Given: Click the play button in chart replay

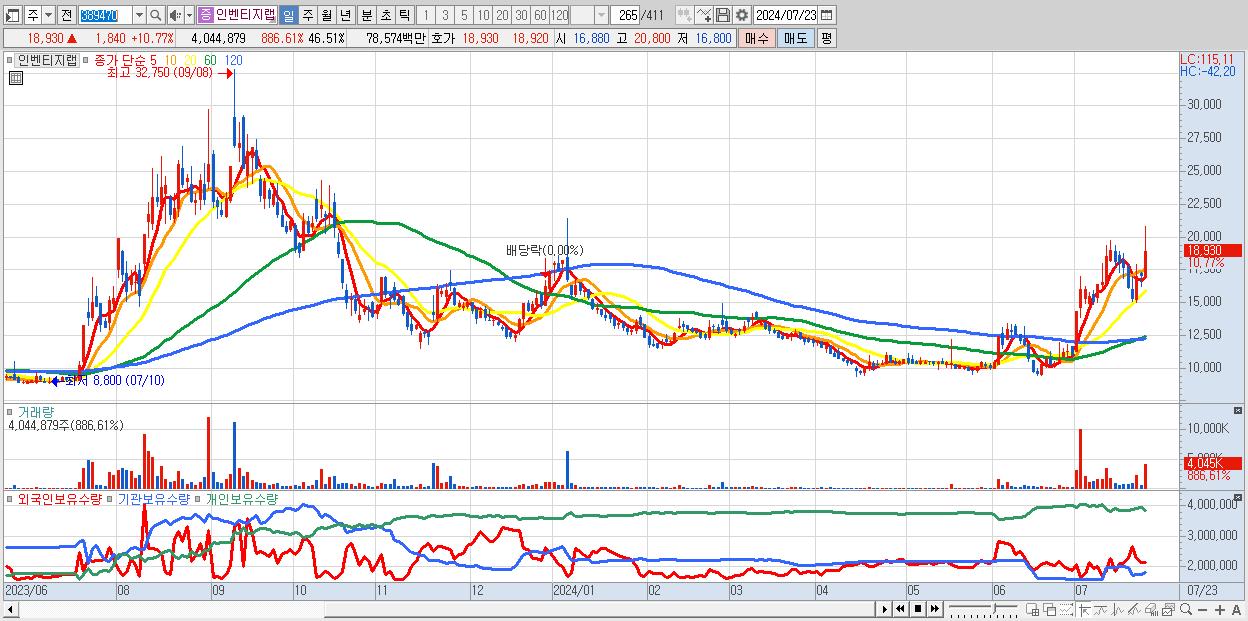Looking at the screenshot, I should click(x=885, y=609).
